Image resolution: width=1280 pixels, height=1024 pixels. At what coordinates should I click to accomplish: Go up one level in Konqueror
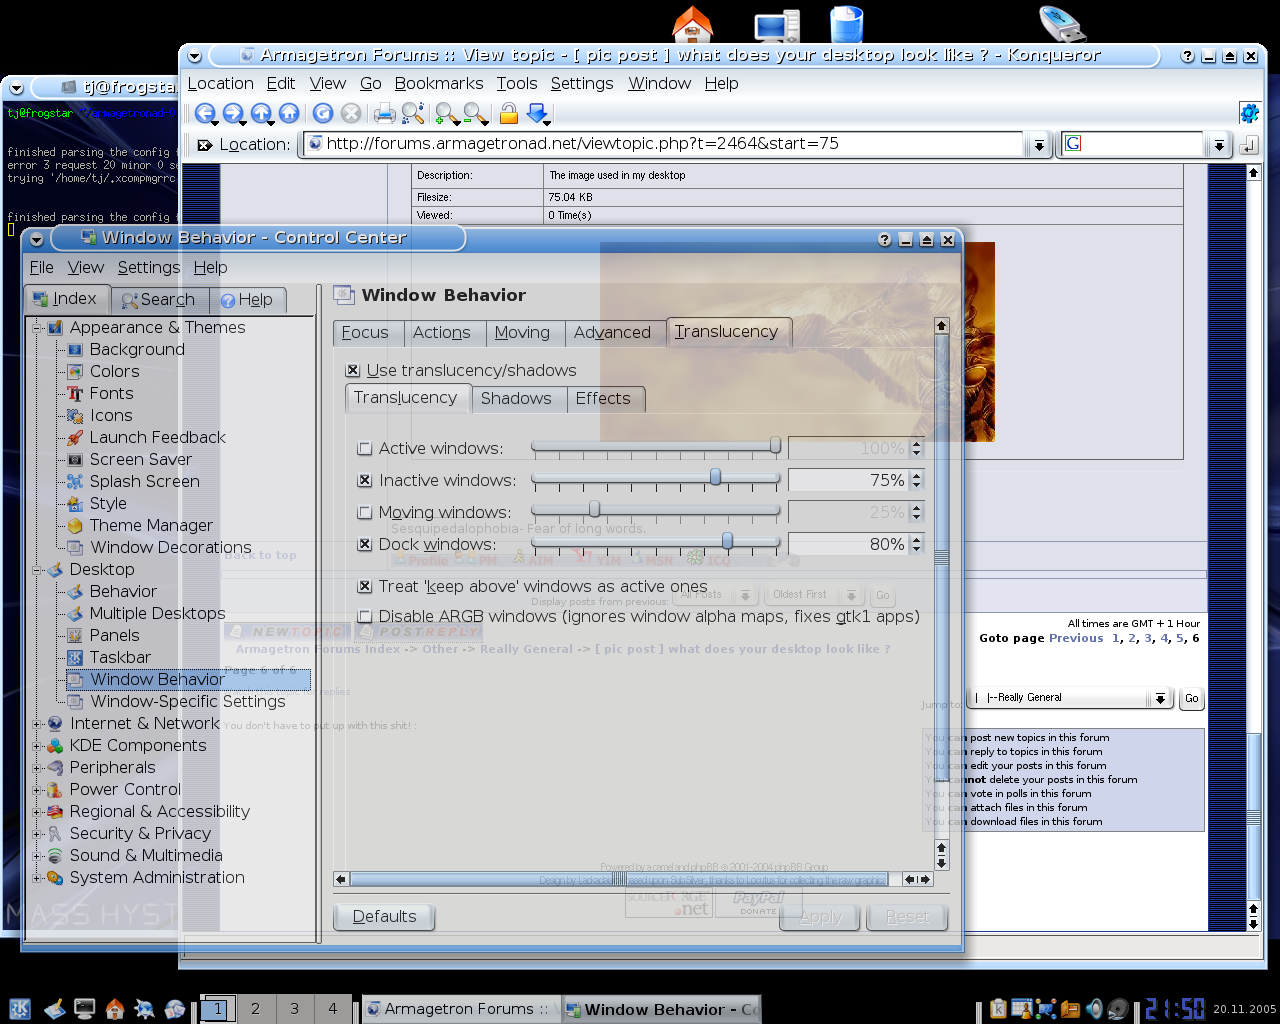261,114
